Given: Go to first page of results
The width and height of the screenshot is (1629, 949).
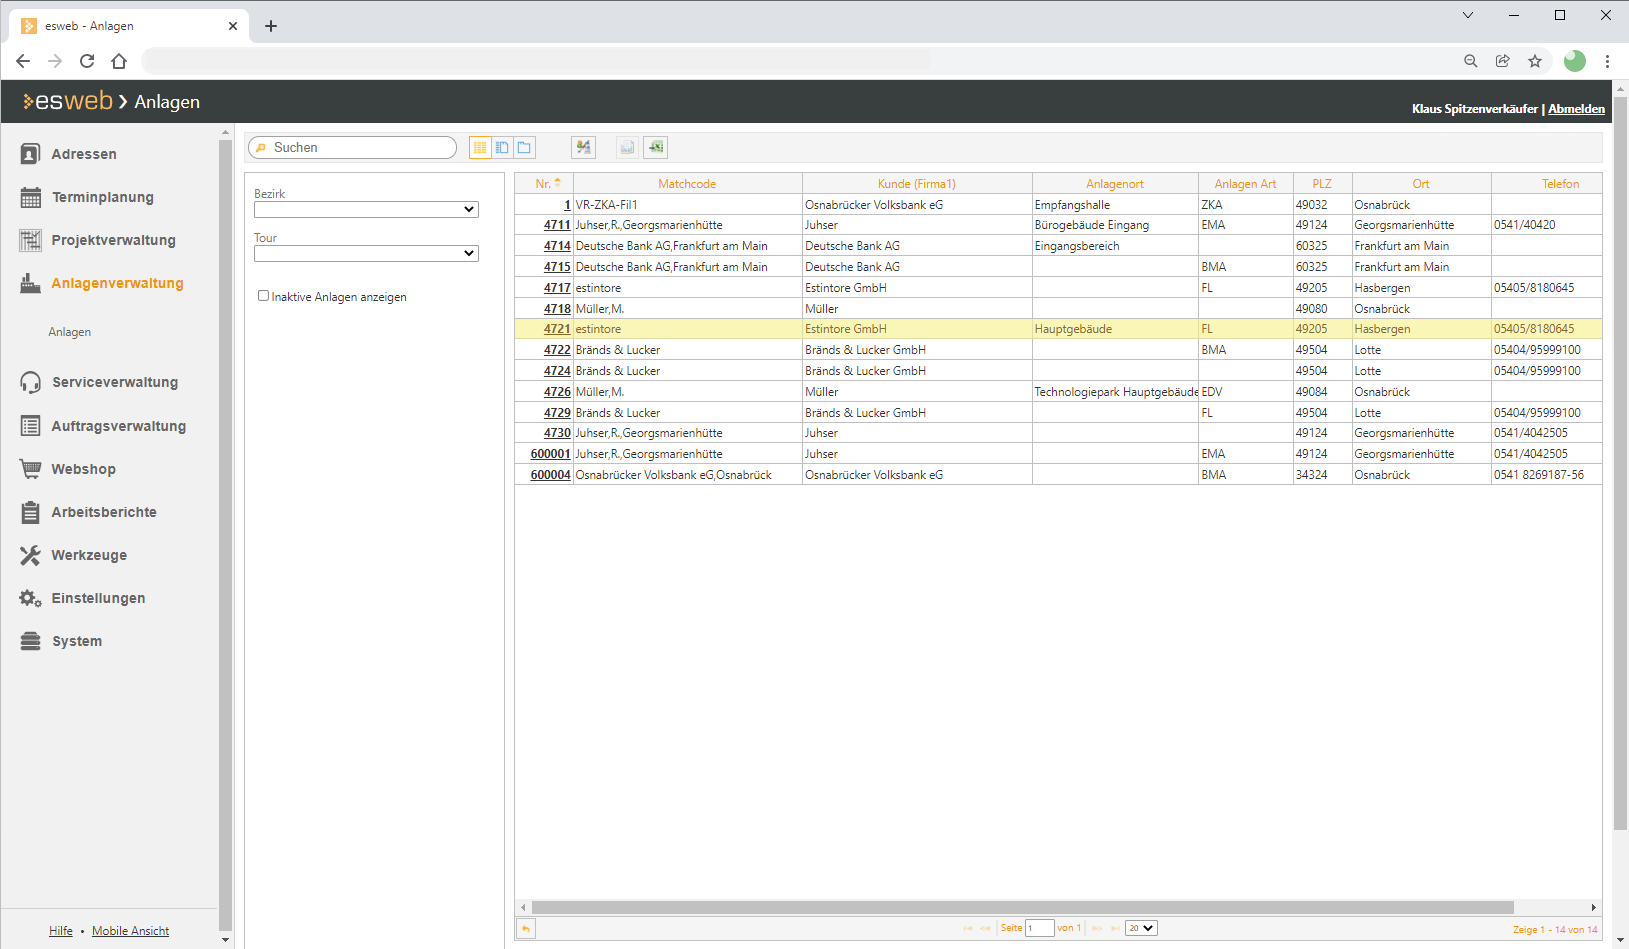Looking at the screenshot, I should coord(968,929).
